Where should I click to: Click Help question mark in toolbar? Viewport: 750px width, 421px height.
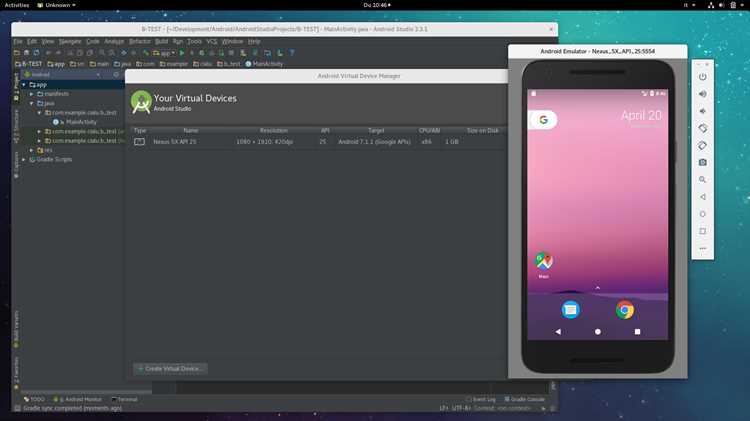(292, 53)
